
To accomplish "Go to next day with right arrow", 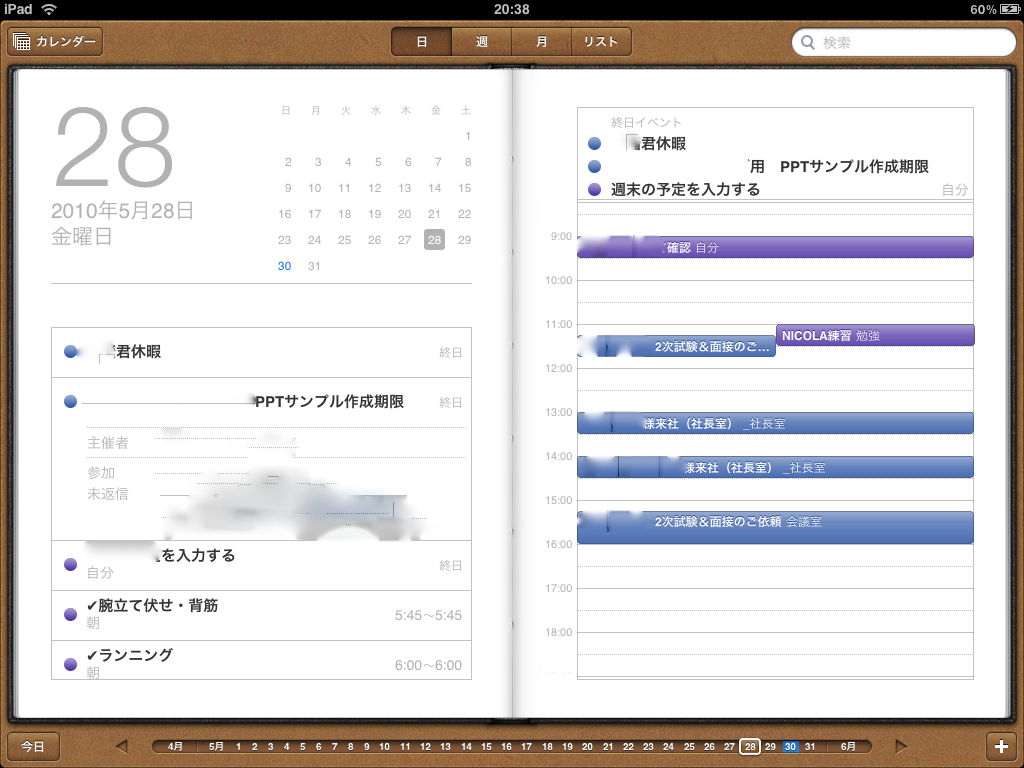I will click(x=901, y=746).
